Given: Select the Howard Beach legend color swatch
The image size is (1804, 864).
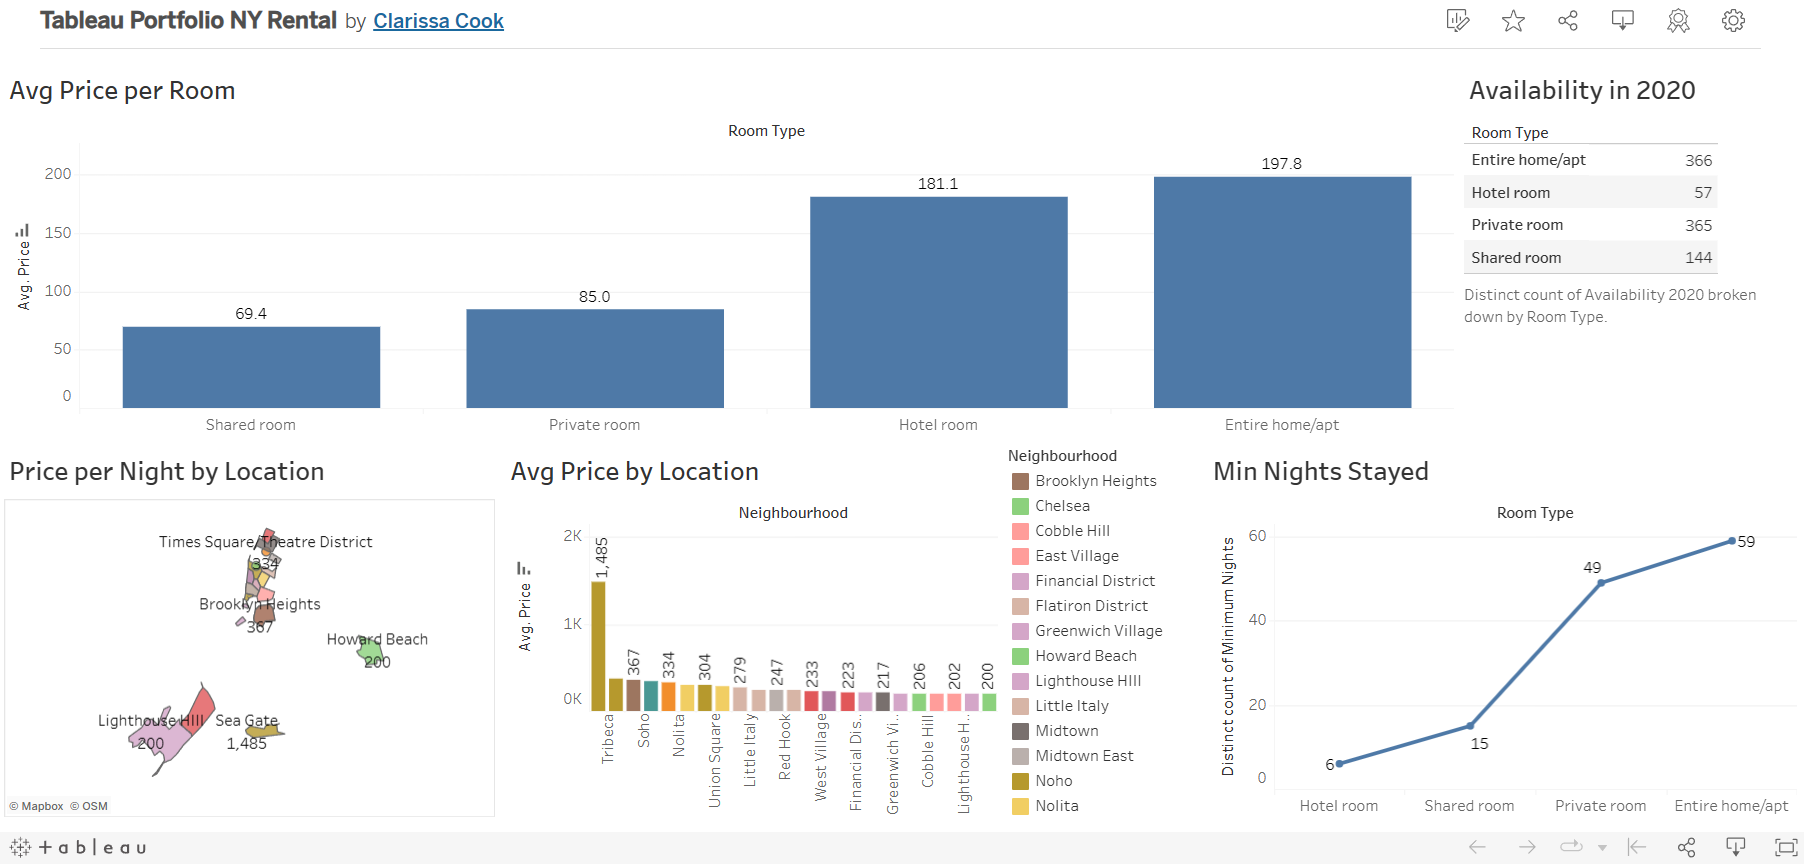Looking at the screenshot, I should (1020, 656).
